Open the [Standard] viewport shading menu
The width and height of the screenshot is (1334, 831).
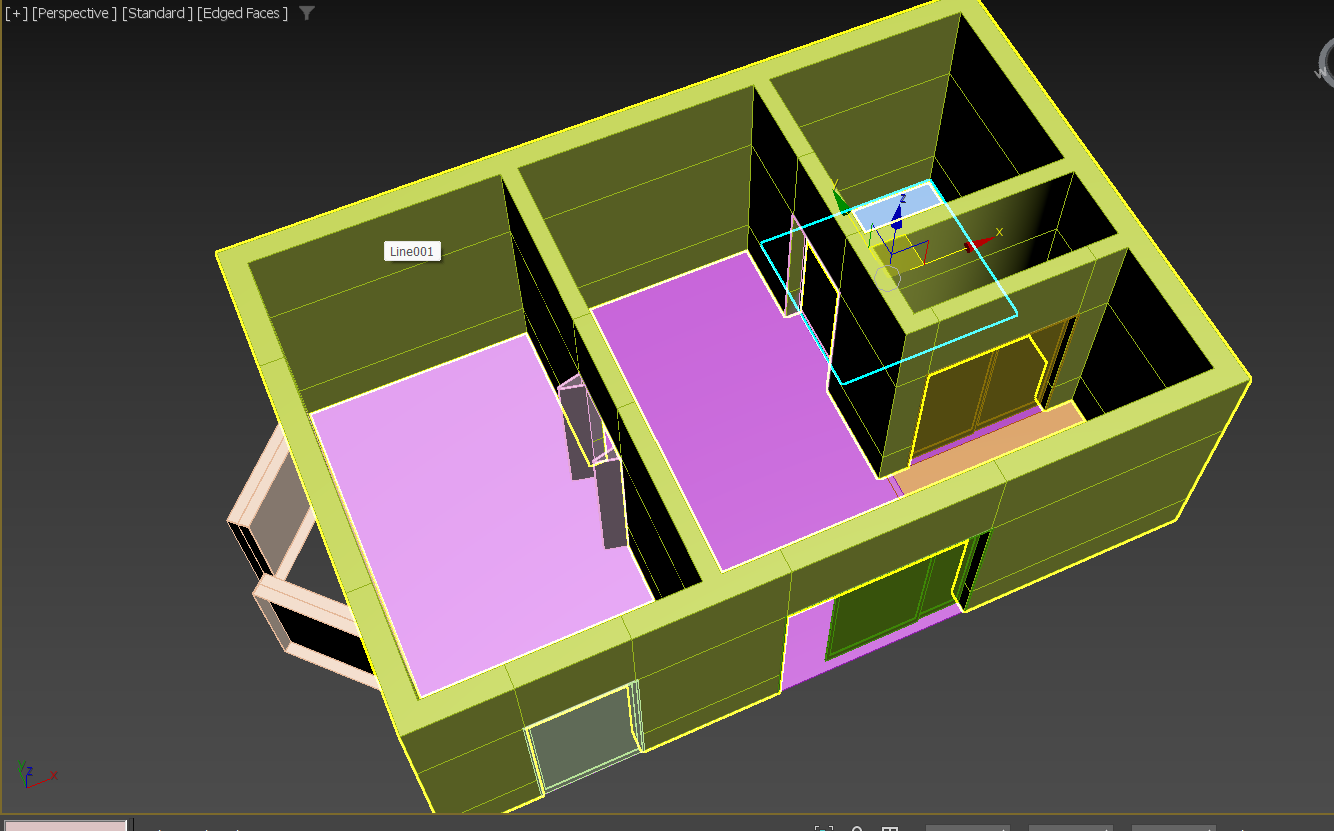coord(157,13)
